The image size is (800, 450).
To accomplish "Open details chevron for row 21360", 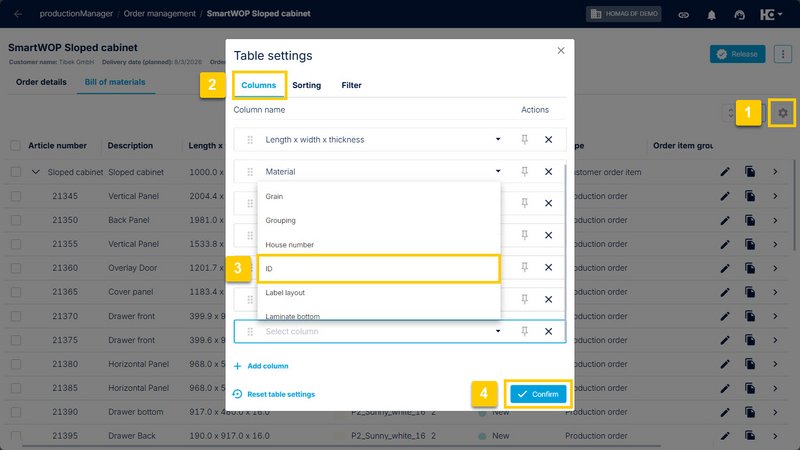I will pos(775,268).
